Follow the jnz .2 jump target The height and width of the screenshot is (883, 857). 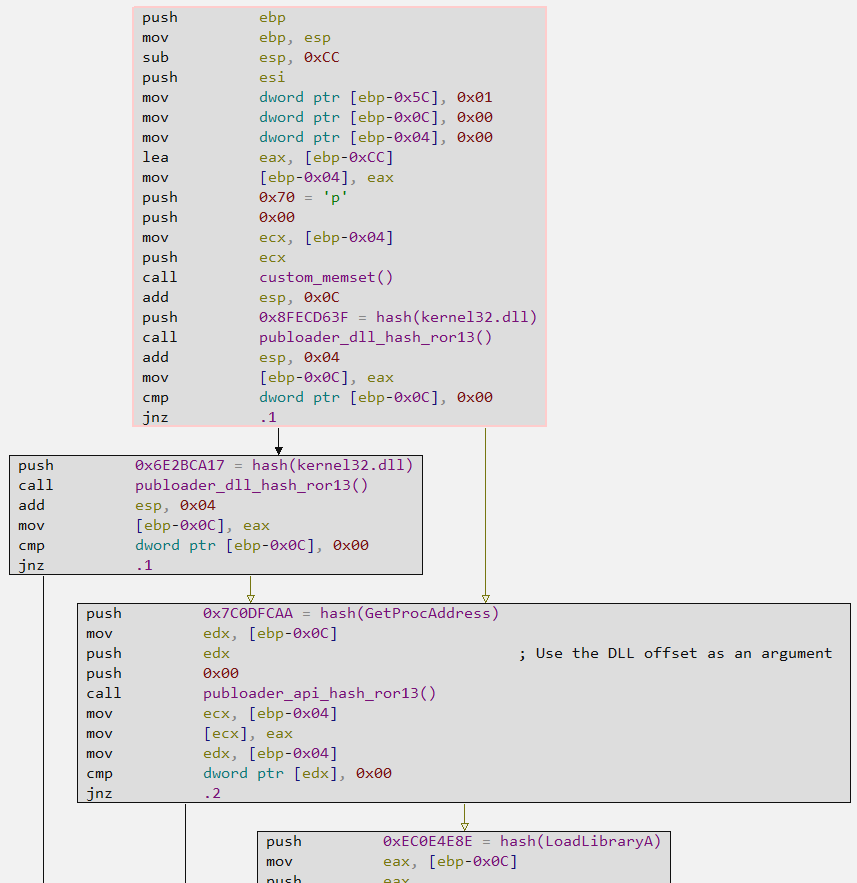pos(212,793)
